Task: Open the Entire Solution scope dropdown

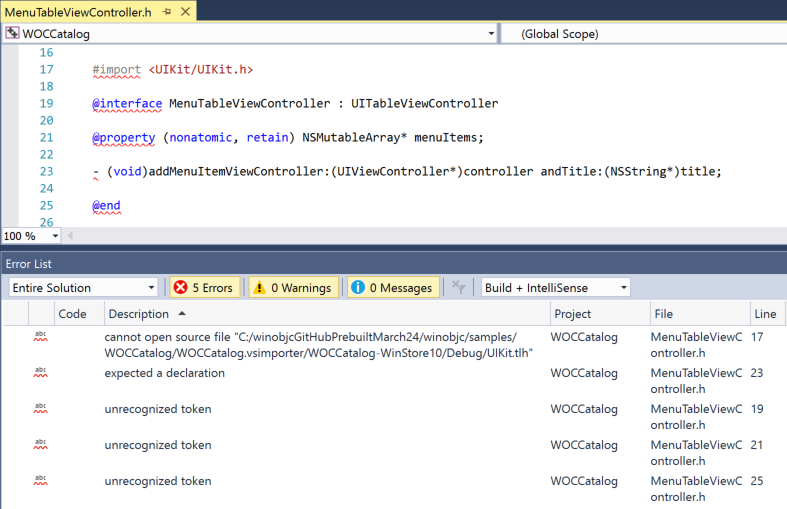Action: [83, 288]
